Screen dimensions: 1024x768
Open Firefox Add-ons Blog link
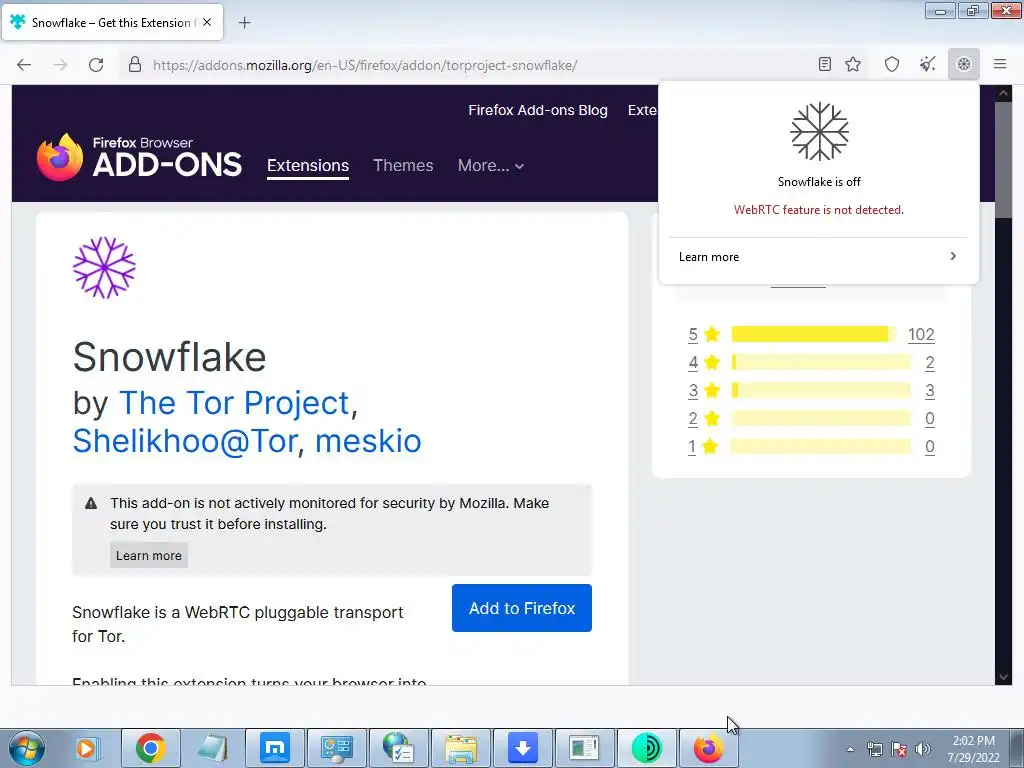(537, 110)
